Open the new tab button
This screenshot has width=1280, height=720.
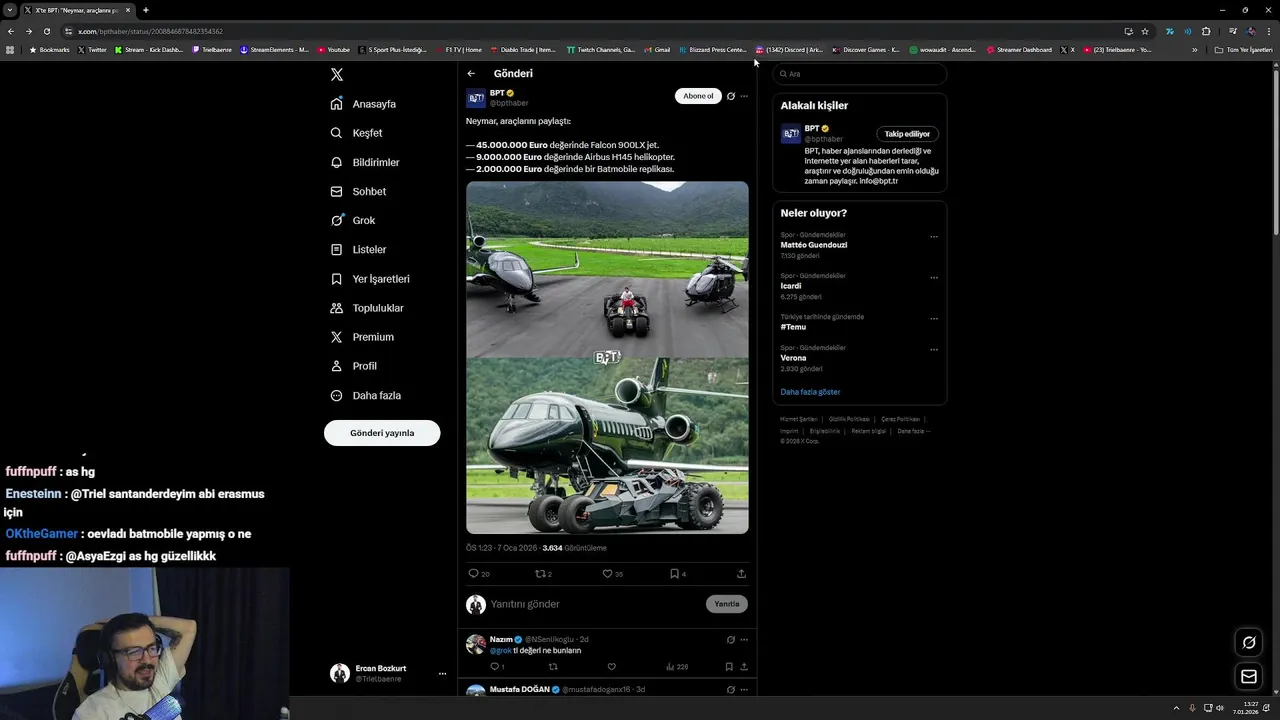[x=146, y=10]
